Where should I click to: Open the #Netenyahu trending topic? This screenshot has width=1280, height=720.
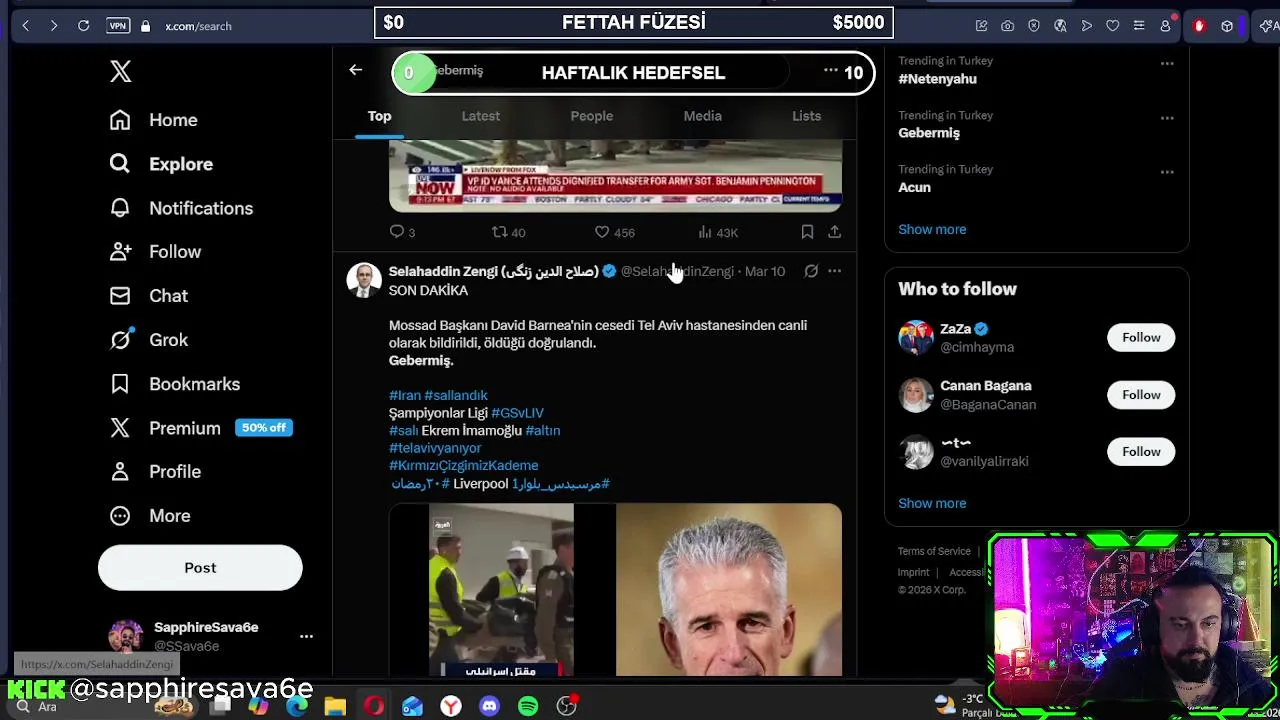tap(937, 79)
